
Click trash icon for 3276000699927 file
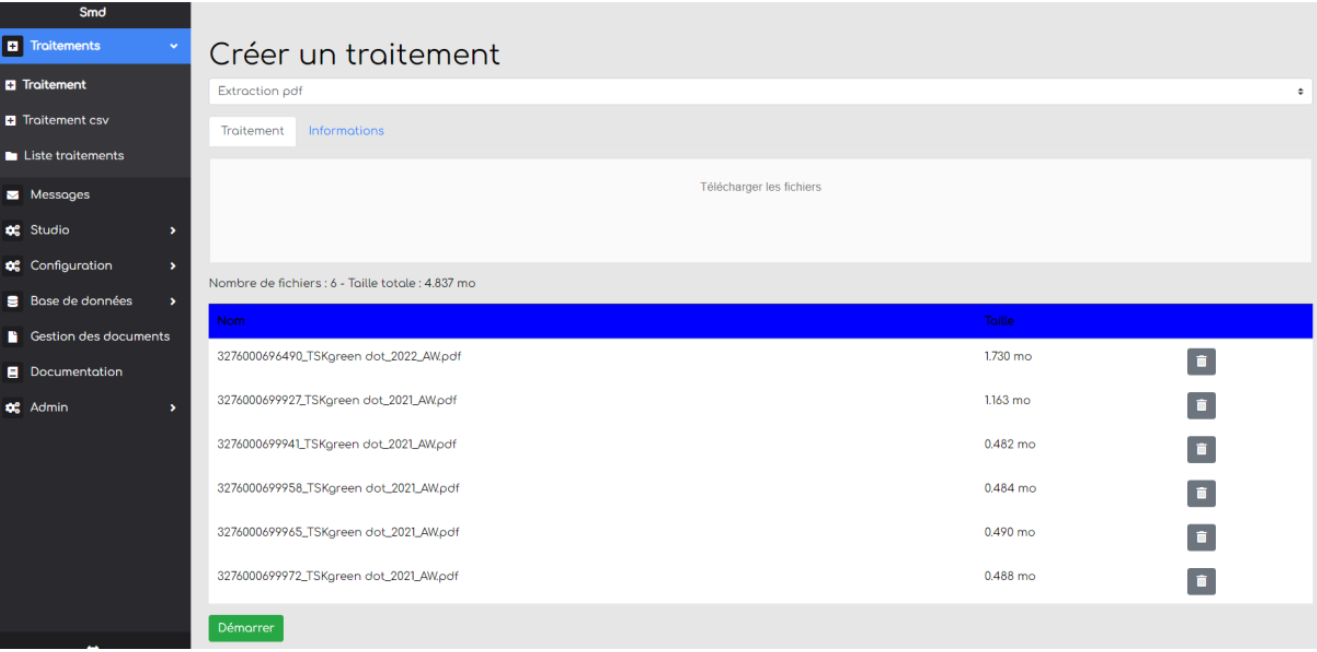tap(1201, 405)
